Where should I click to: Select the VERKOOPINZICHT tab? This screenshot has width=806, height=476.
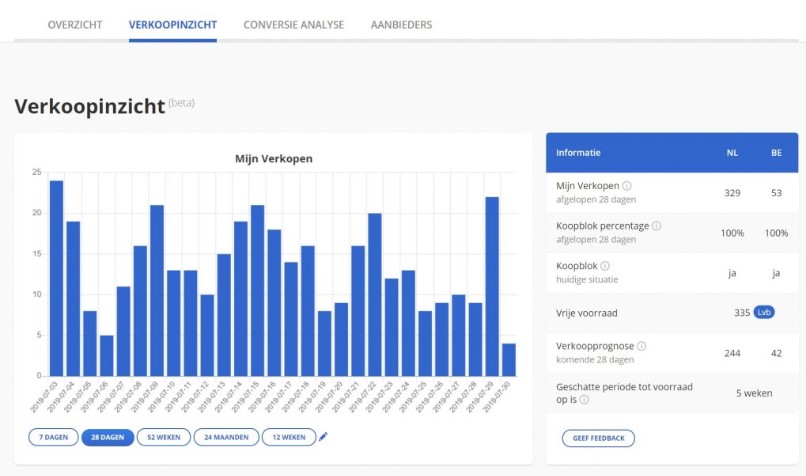pyautogui.click(x=173, y=25)
